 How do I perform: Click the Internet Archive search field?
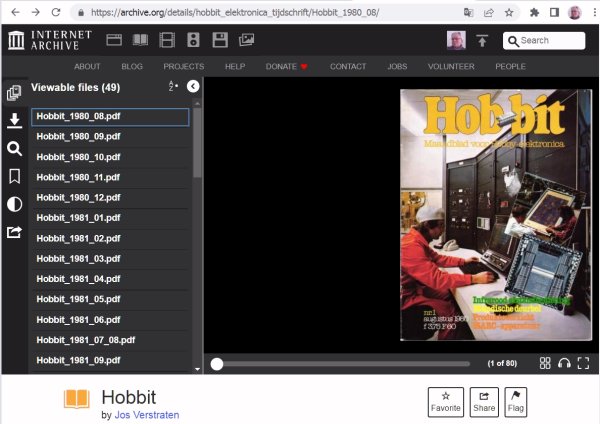[x=544, y=41]
